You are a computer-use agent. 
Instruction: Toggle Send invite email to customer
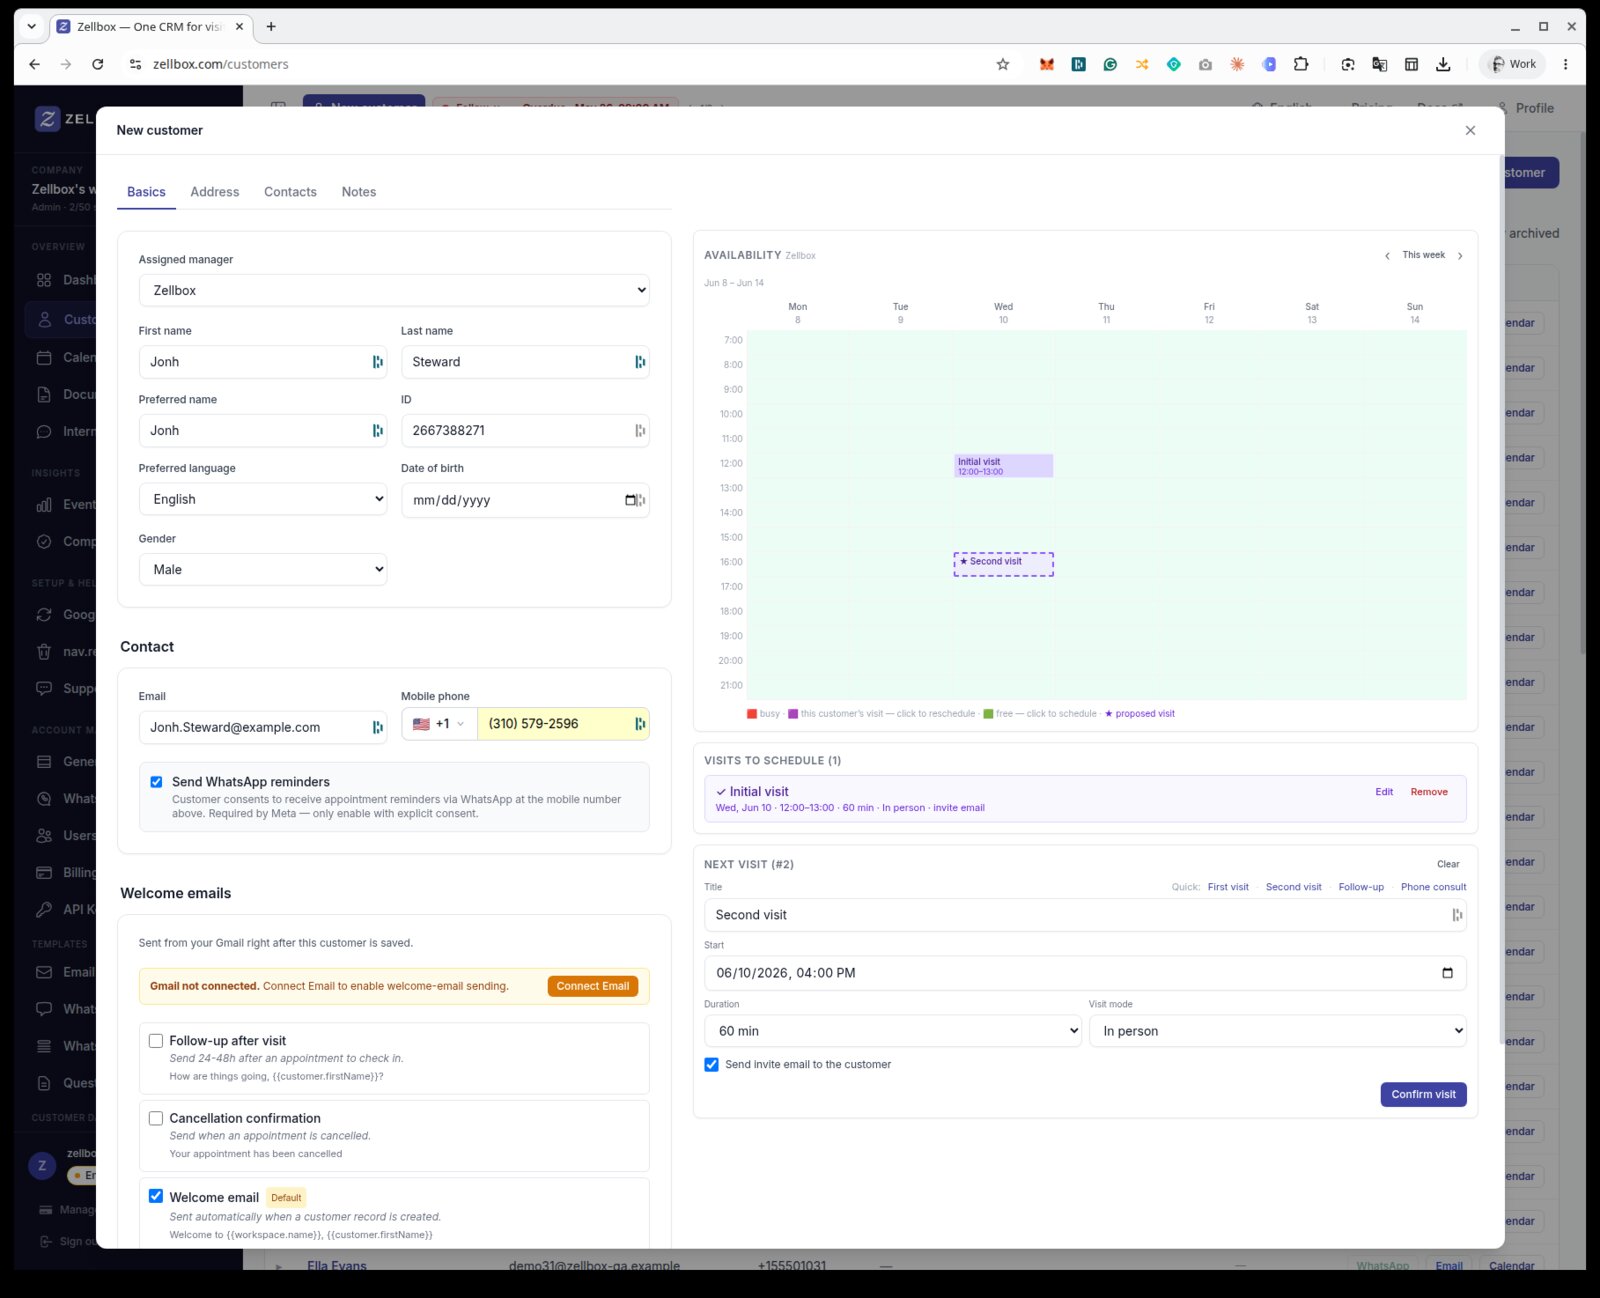pyautogui.click(x=711, y=1065)
